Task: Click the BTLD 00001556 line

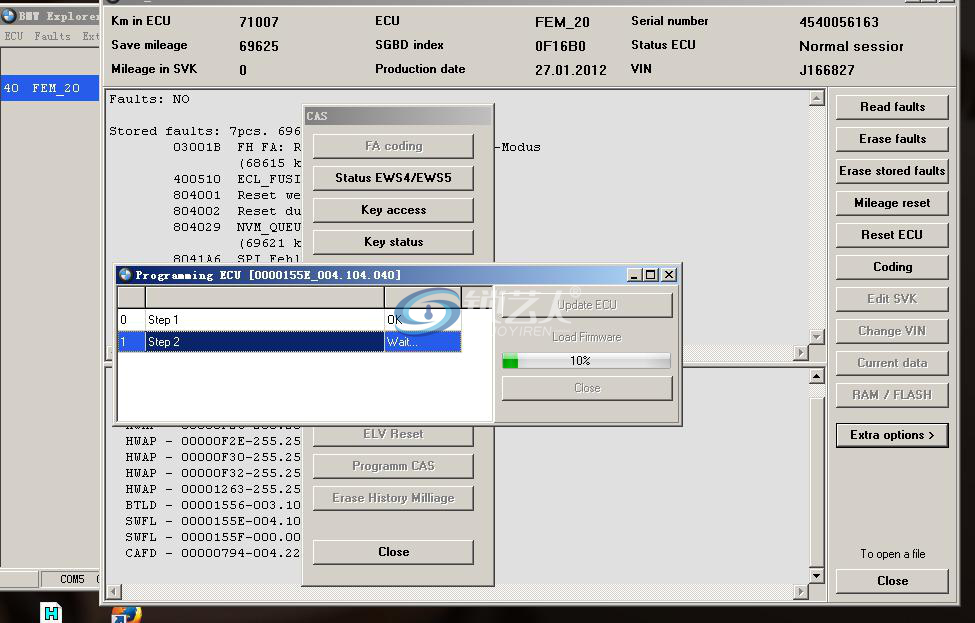Action: 213,505
